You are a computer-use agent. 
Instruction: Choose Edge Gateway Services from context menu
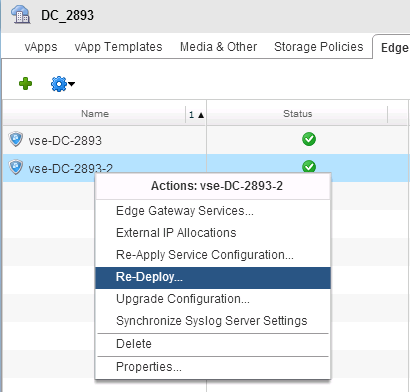click(213, 211)
